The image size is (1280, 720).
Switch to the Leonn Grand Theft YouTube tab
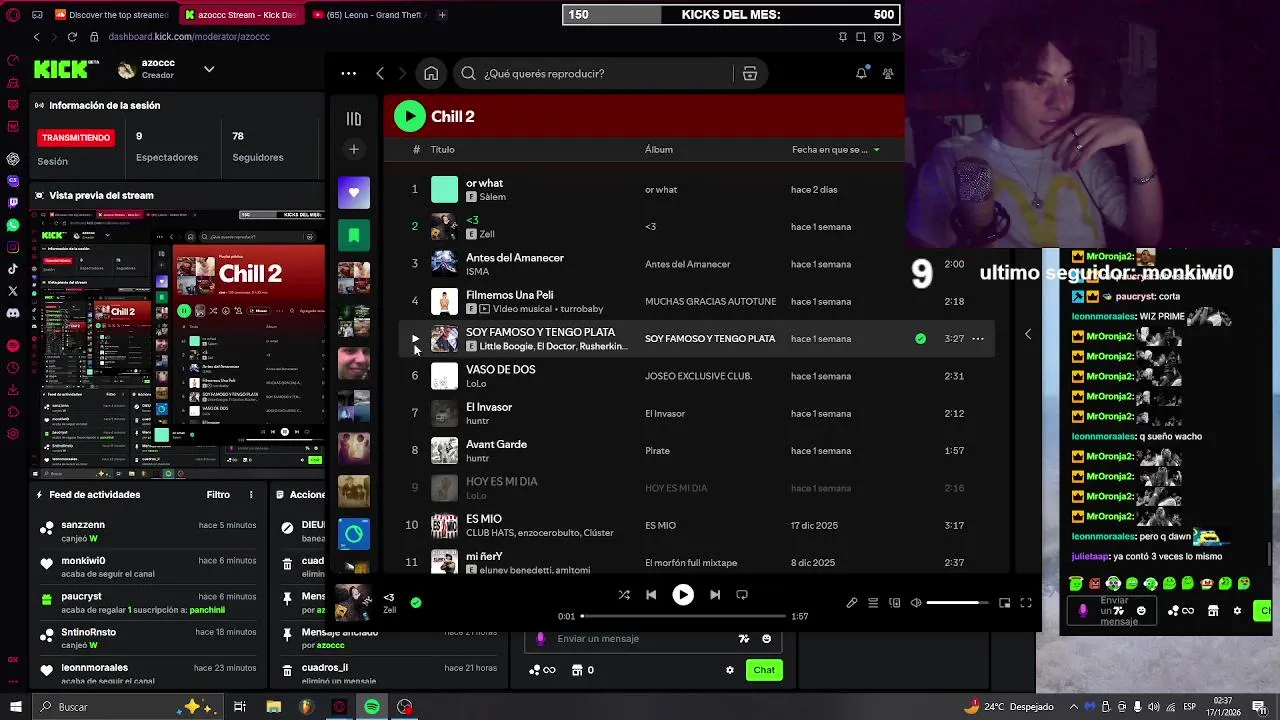pos(368,15)
